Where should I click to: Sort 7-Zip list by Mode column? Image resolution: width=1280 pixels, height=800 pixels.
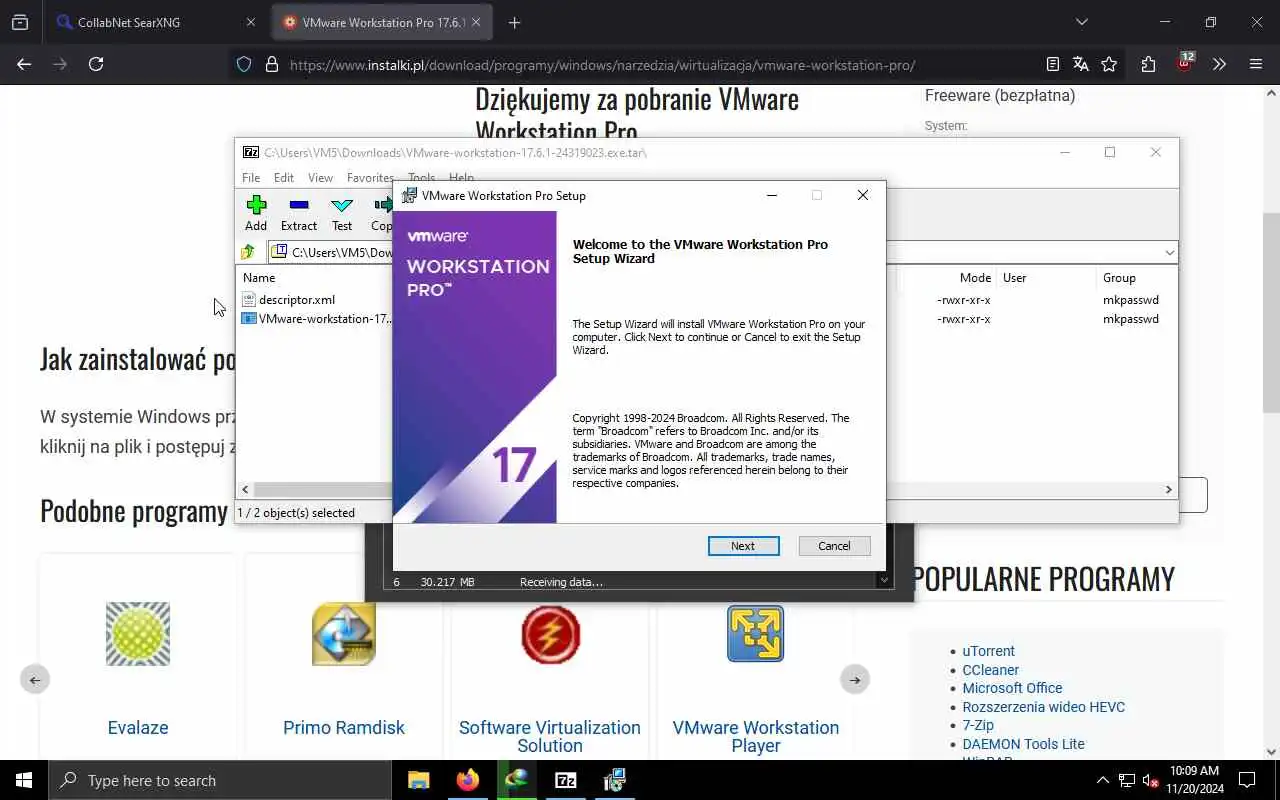click(975, 278)
